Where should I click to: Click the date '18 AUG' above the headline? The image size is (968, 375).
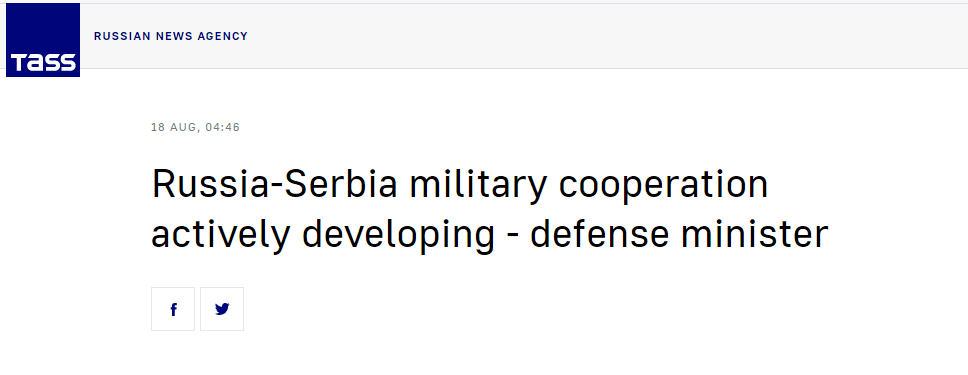click(x=174, y=128)
